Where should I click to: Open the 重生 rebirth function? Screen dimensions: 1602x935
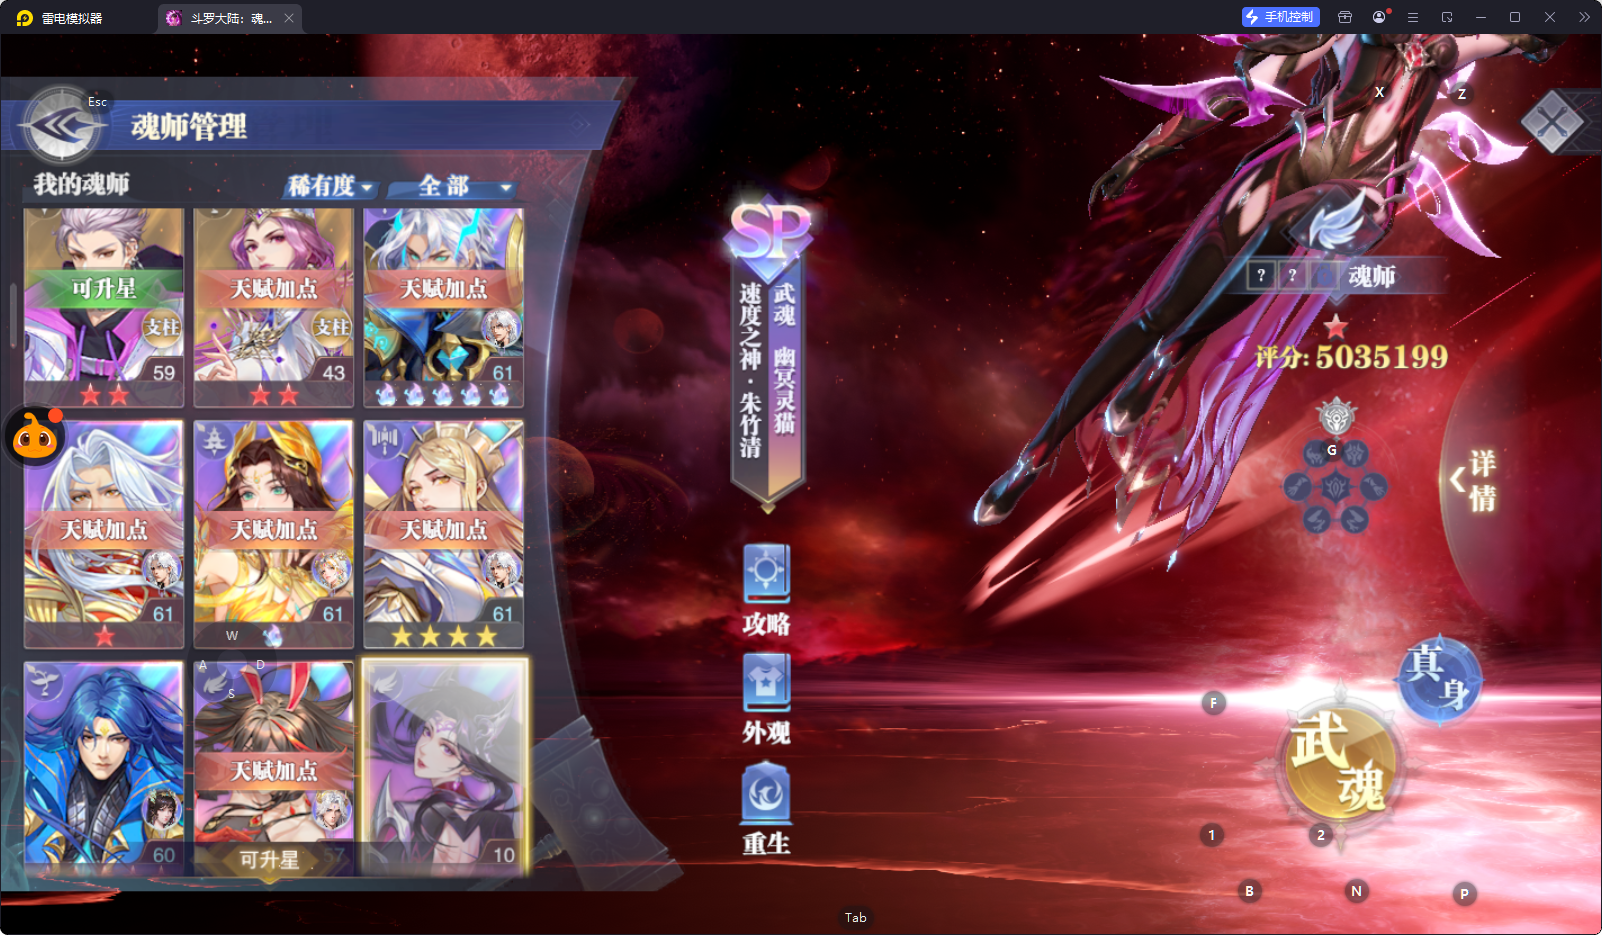point(767,809)
